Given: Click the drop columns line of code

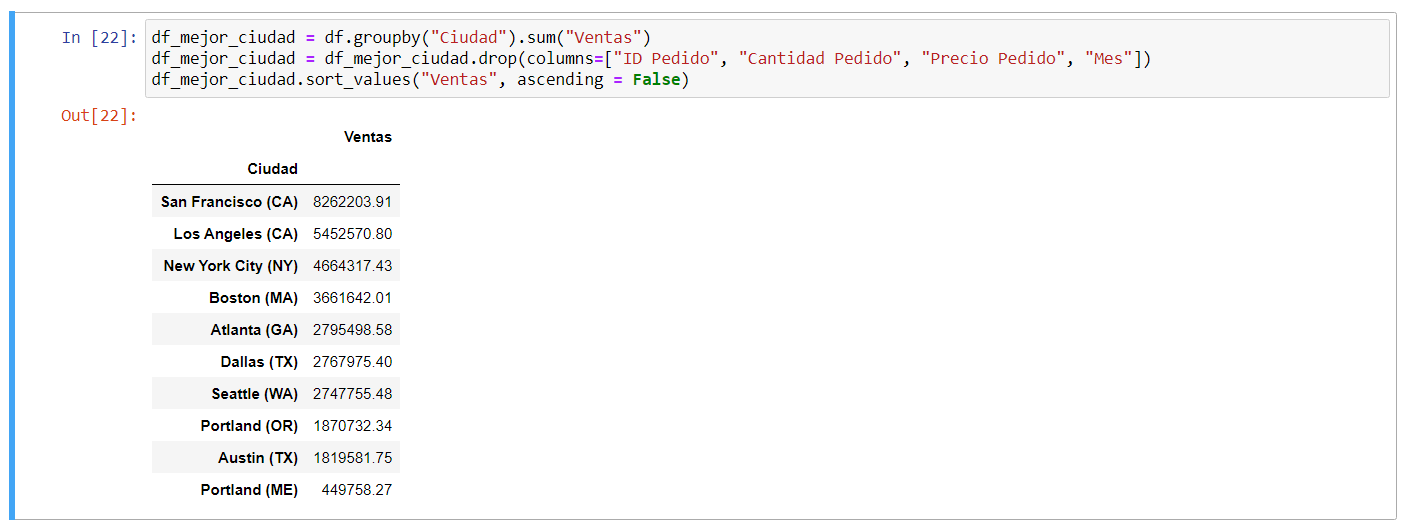Looking at the screenshot, I should click(650, 59).
